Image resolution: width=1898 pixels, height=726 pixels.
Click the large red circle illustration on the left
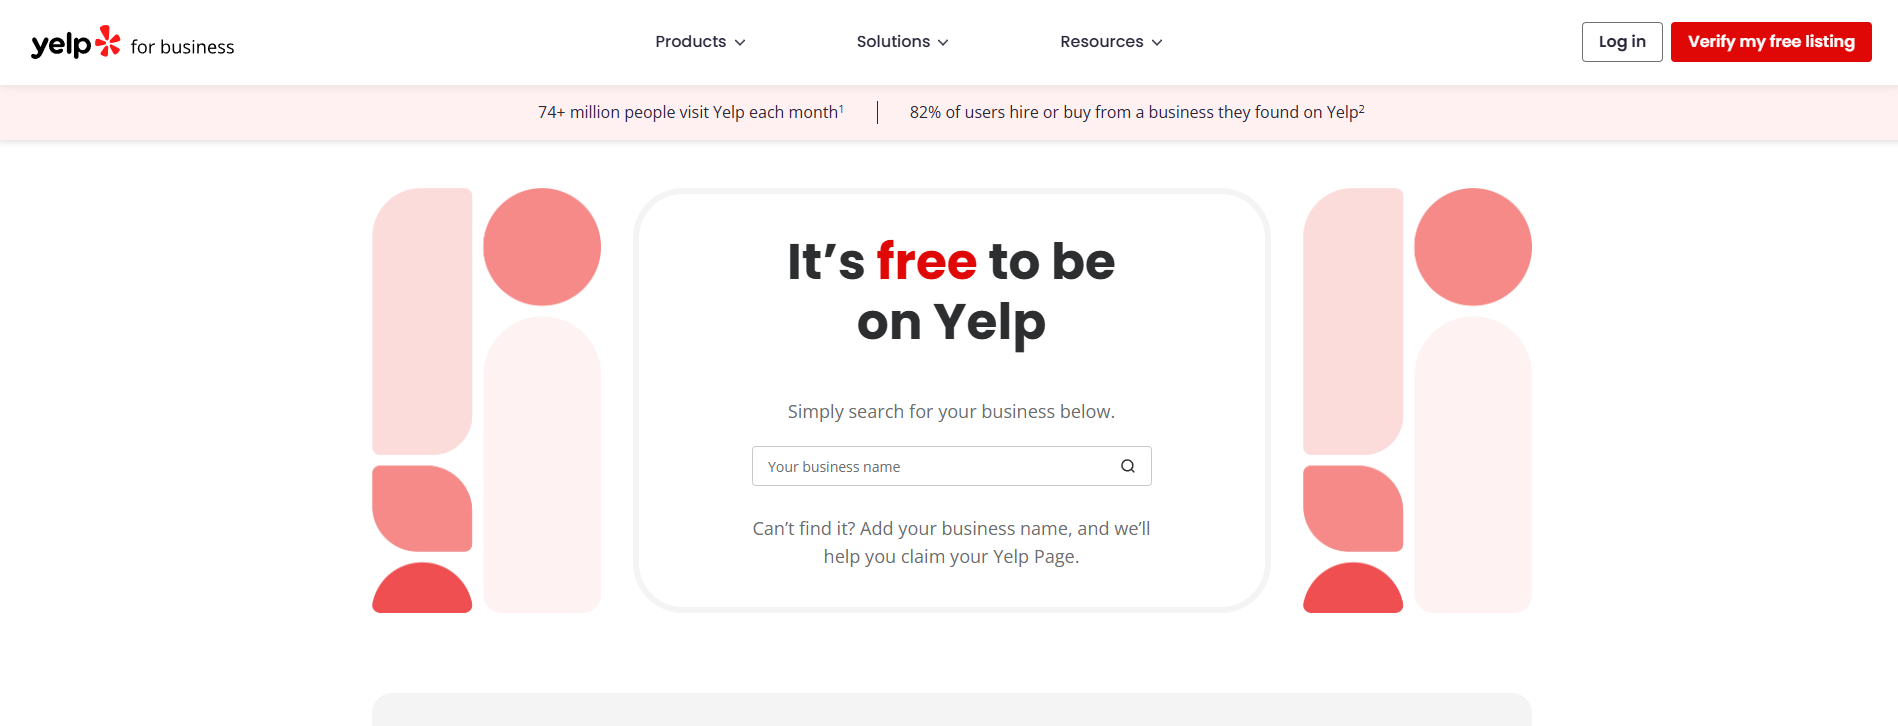542,246
